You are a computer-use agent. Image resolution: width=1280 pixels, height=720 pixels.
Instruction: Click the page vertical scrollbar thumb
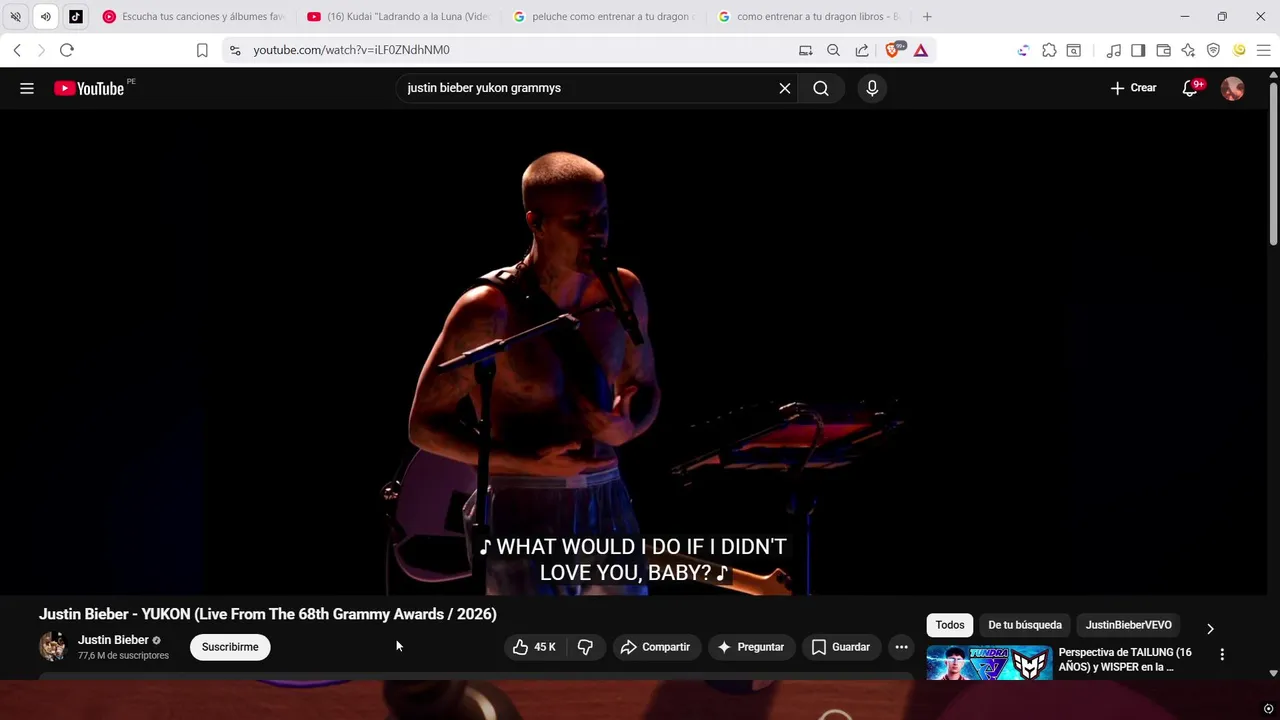click(1273, 165)
